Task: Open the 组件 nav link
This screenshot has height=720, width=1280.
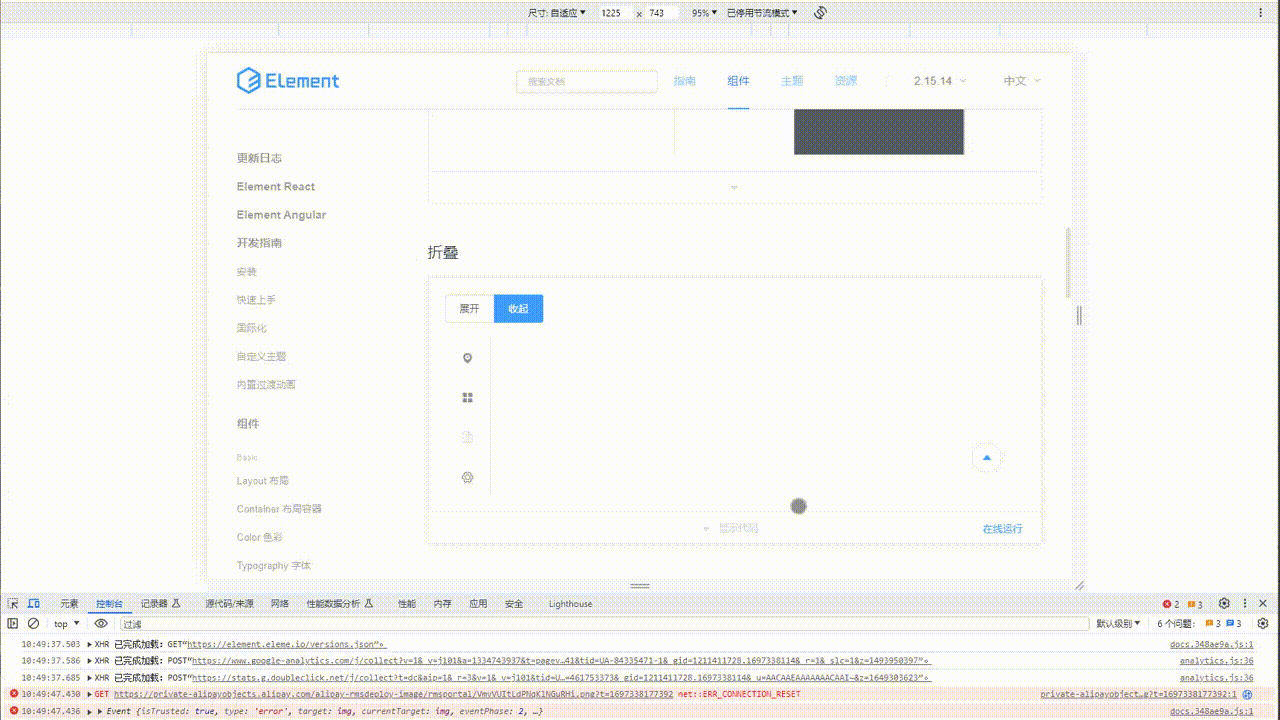Action: [738, 81]
